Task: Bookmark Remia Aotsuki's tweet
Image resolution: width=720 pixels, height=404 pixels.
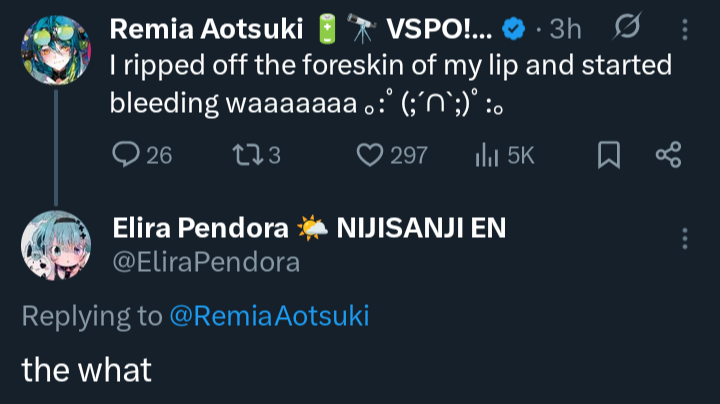Action: tap(609, 155)
